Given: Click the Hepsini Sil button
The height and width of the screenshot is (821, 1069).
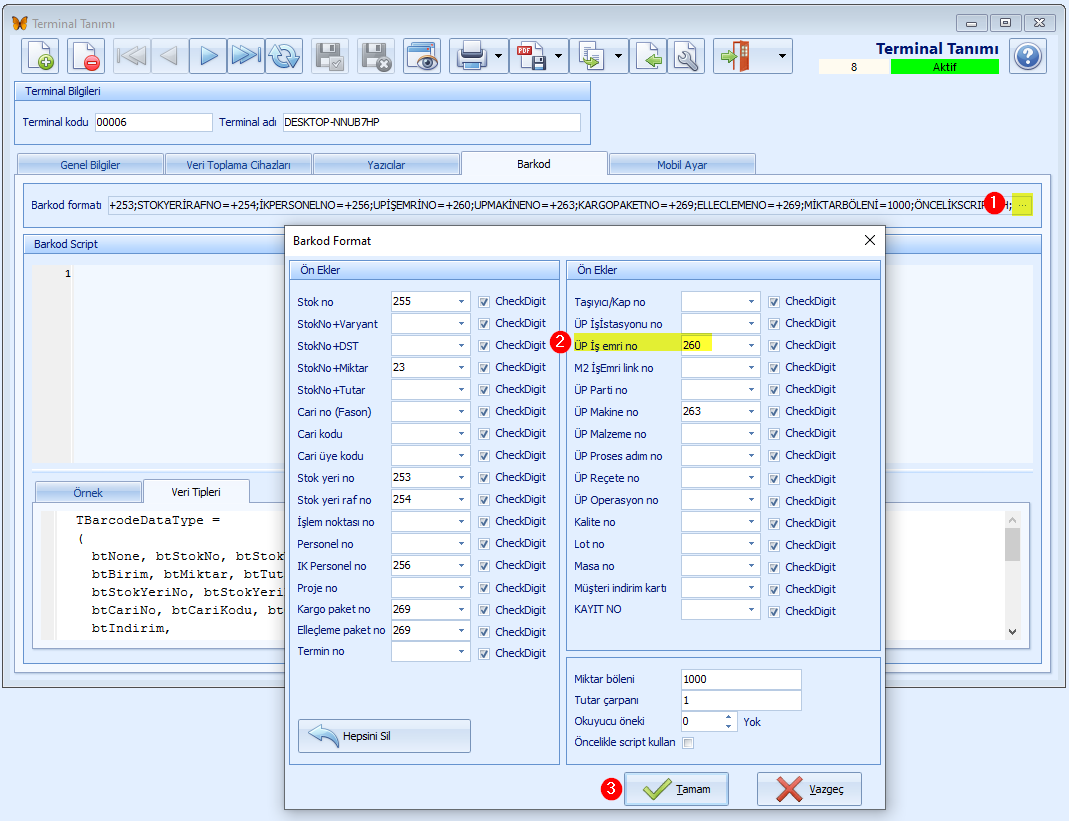Looking at the screenshot, I should click(x=384, y=736).
